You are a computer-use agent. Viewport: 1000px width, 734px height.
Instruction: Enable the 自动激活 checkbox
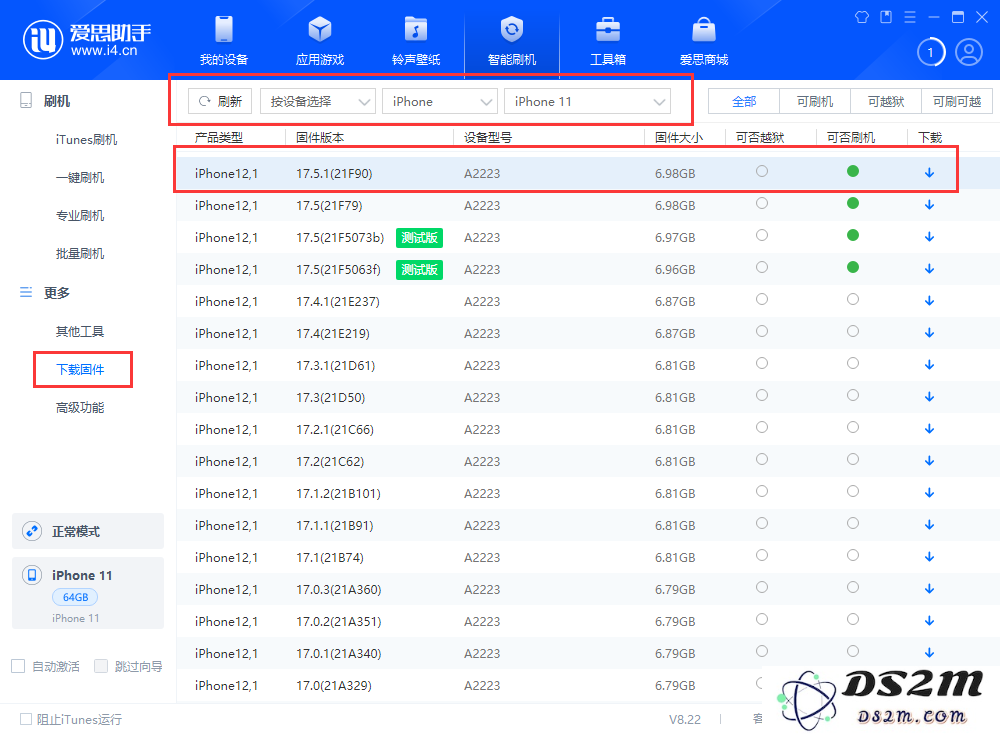pos(18,666)
